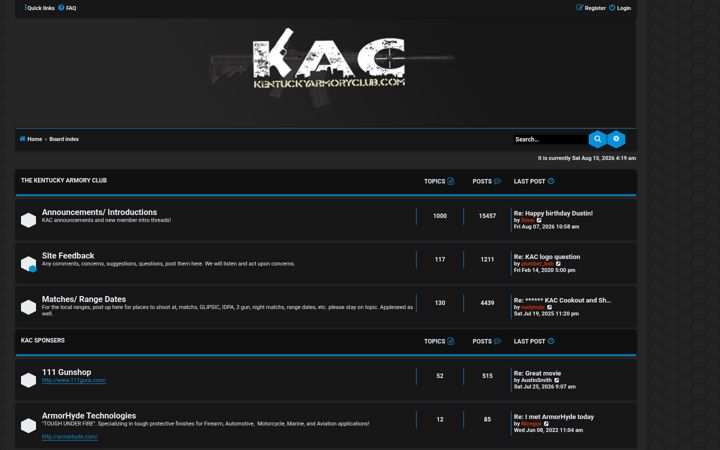Open AustinSmith user profile
This screenshot has width=720, height=450.
pyautogui.click(x=536, y=380)
